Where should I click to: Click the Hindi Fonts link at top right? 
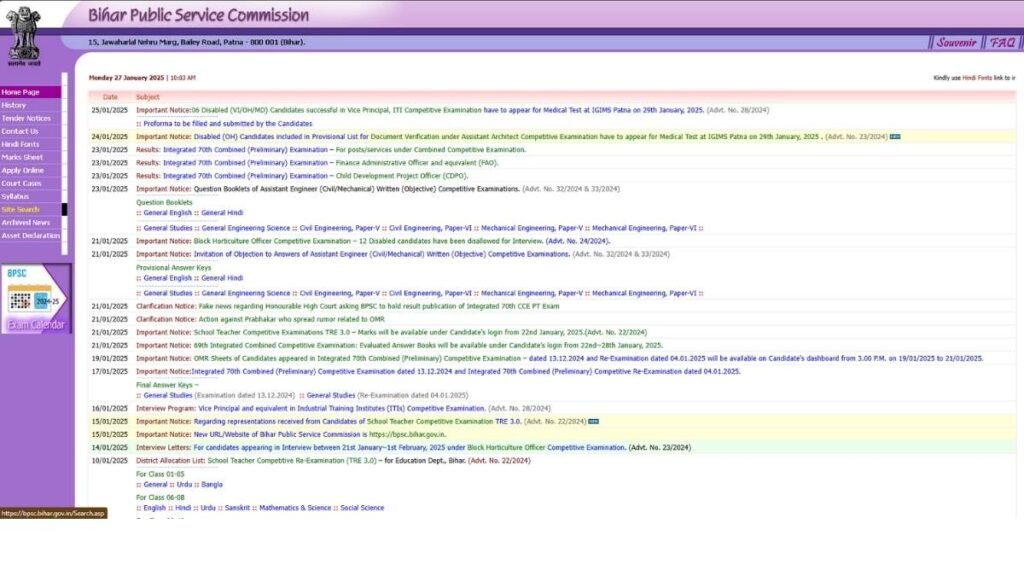pyautogui.click(x=977, y=77)
